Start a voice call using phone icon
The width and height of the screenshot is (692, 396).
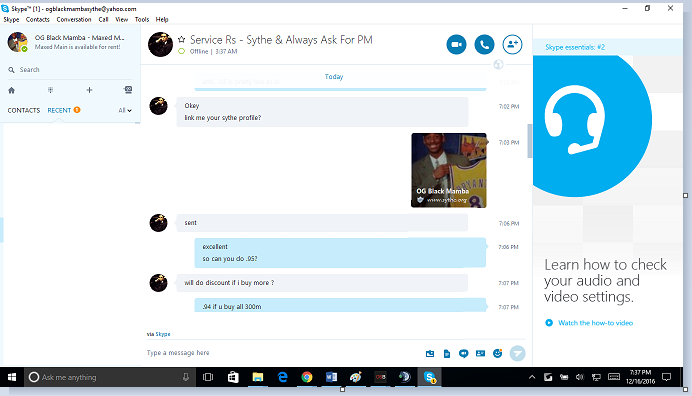click(x=484, y=45)
